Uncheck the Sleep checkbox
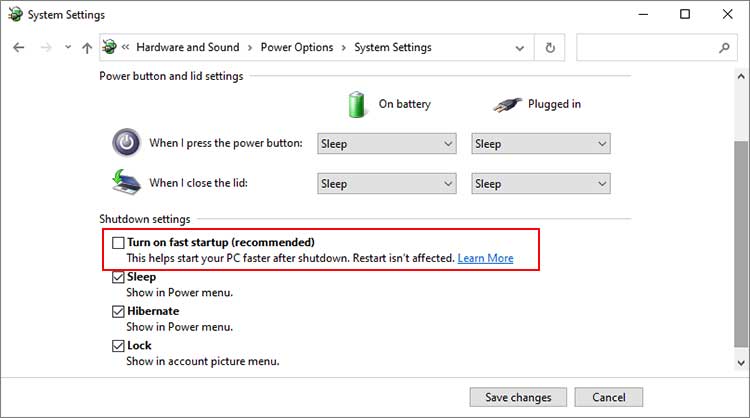This screenshot has height=418, width=750. pos(119,277)
